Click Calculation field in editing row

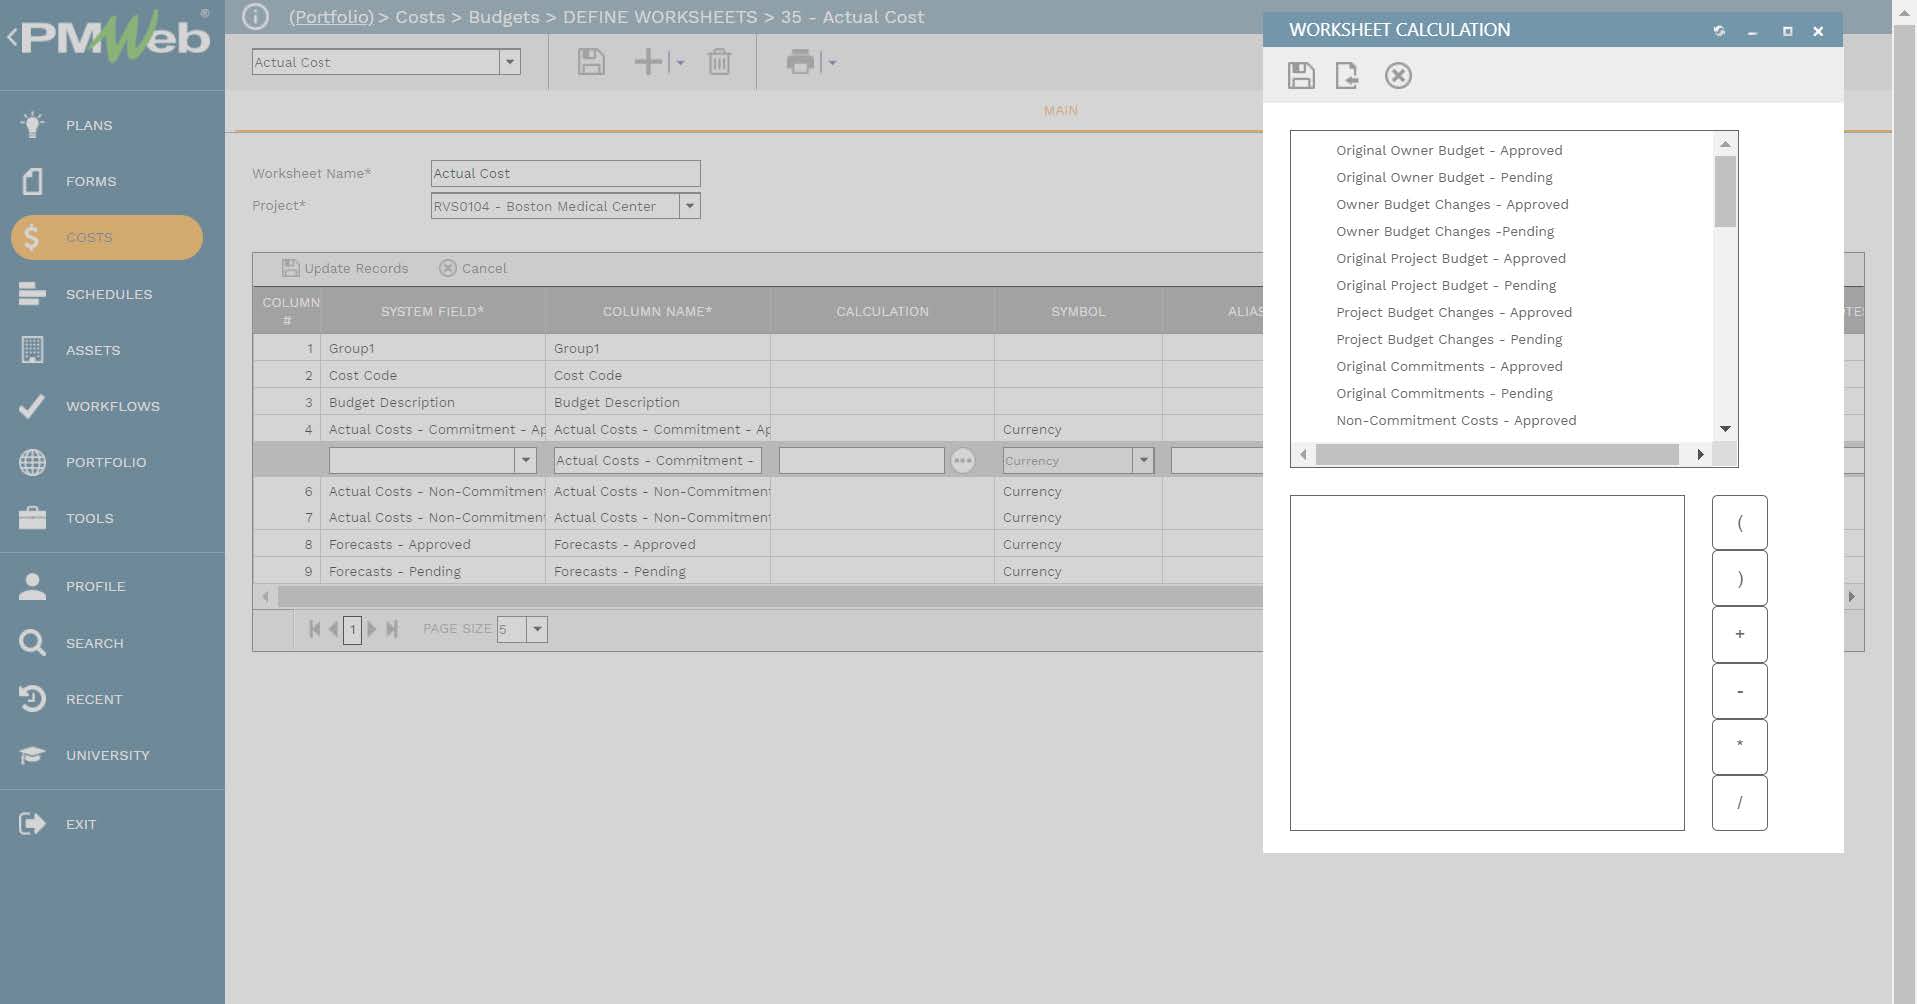861,461
